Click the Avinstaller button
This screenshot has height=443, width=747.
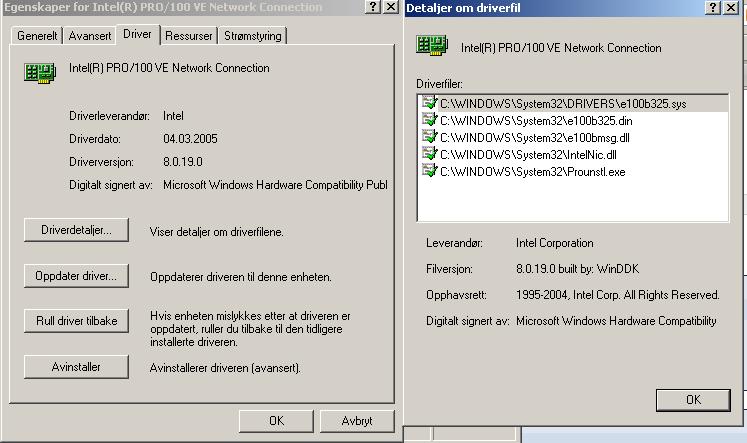(x=76, y=367)
